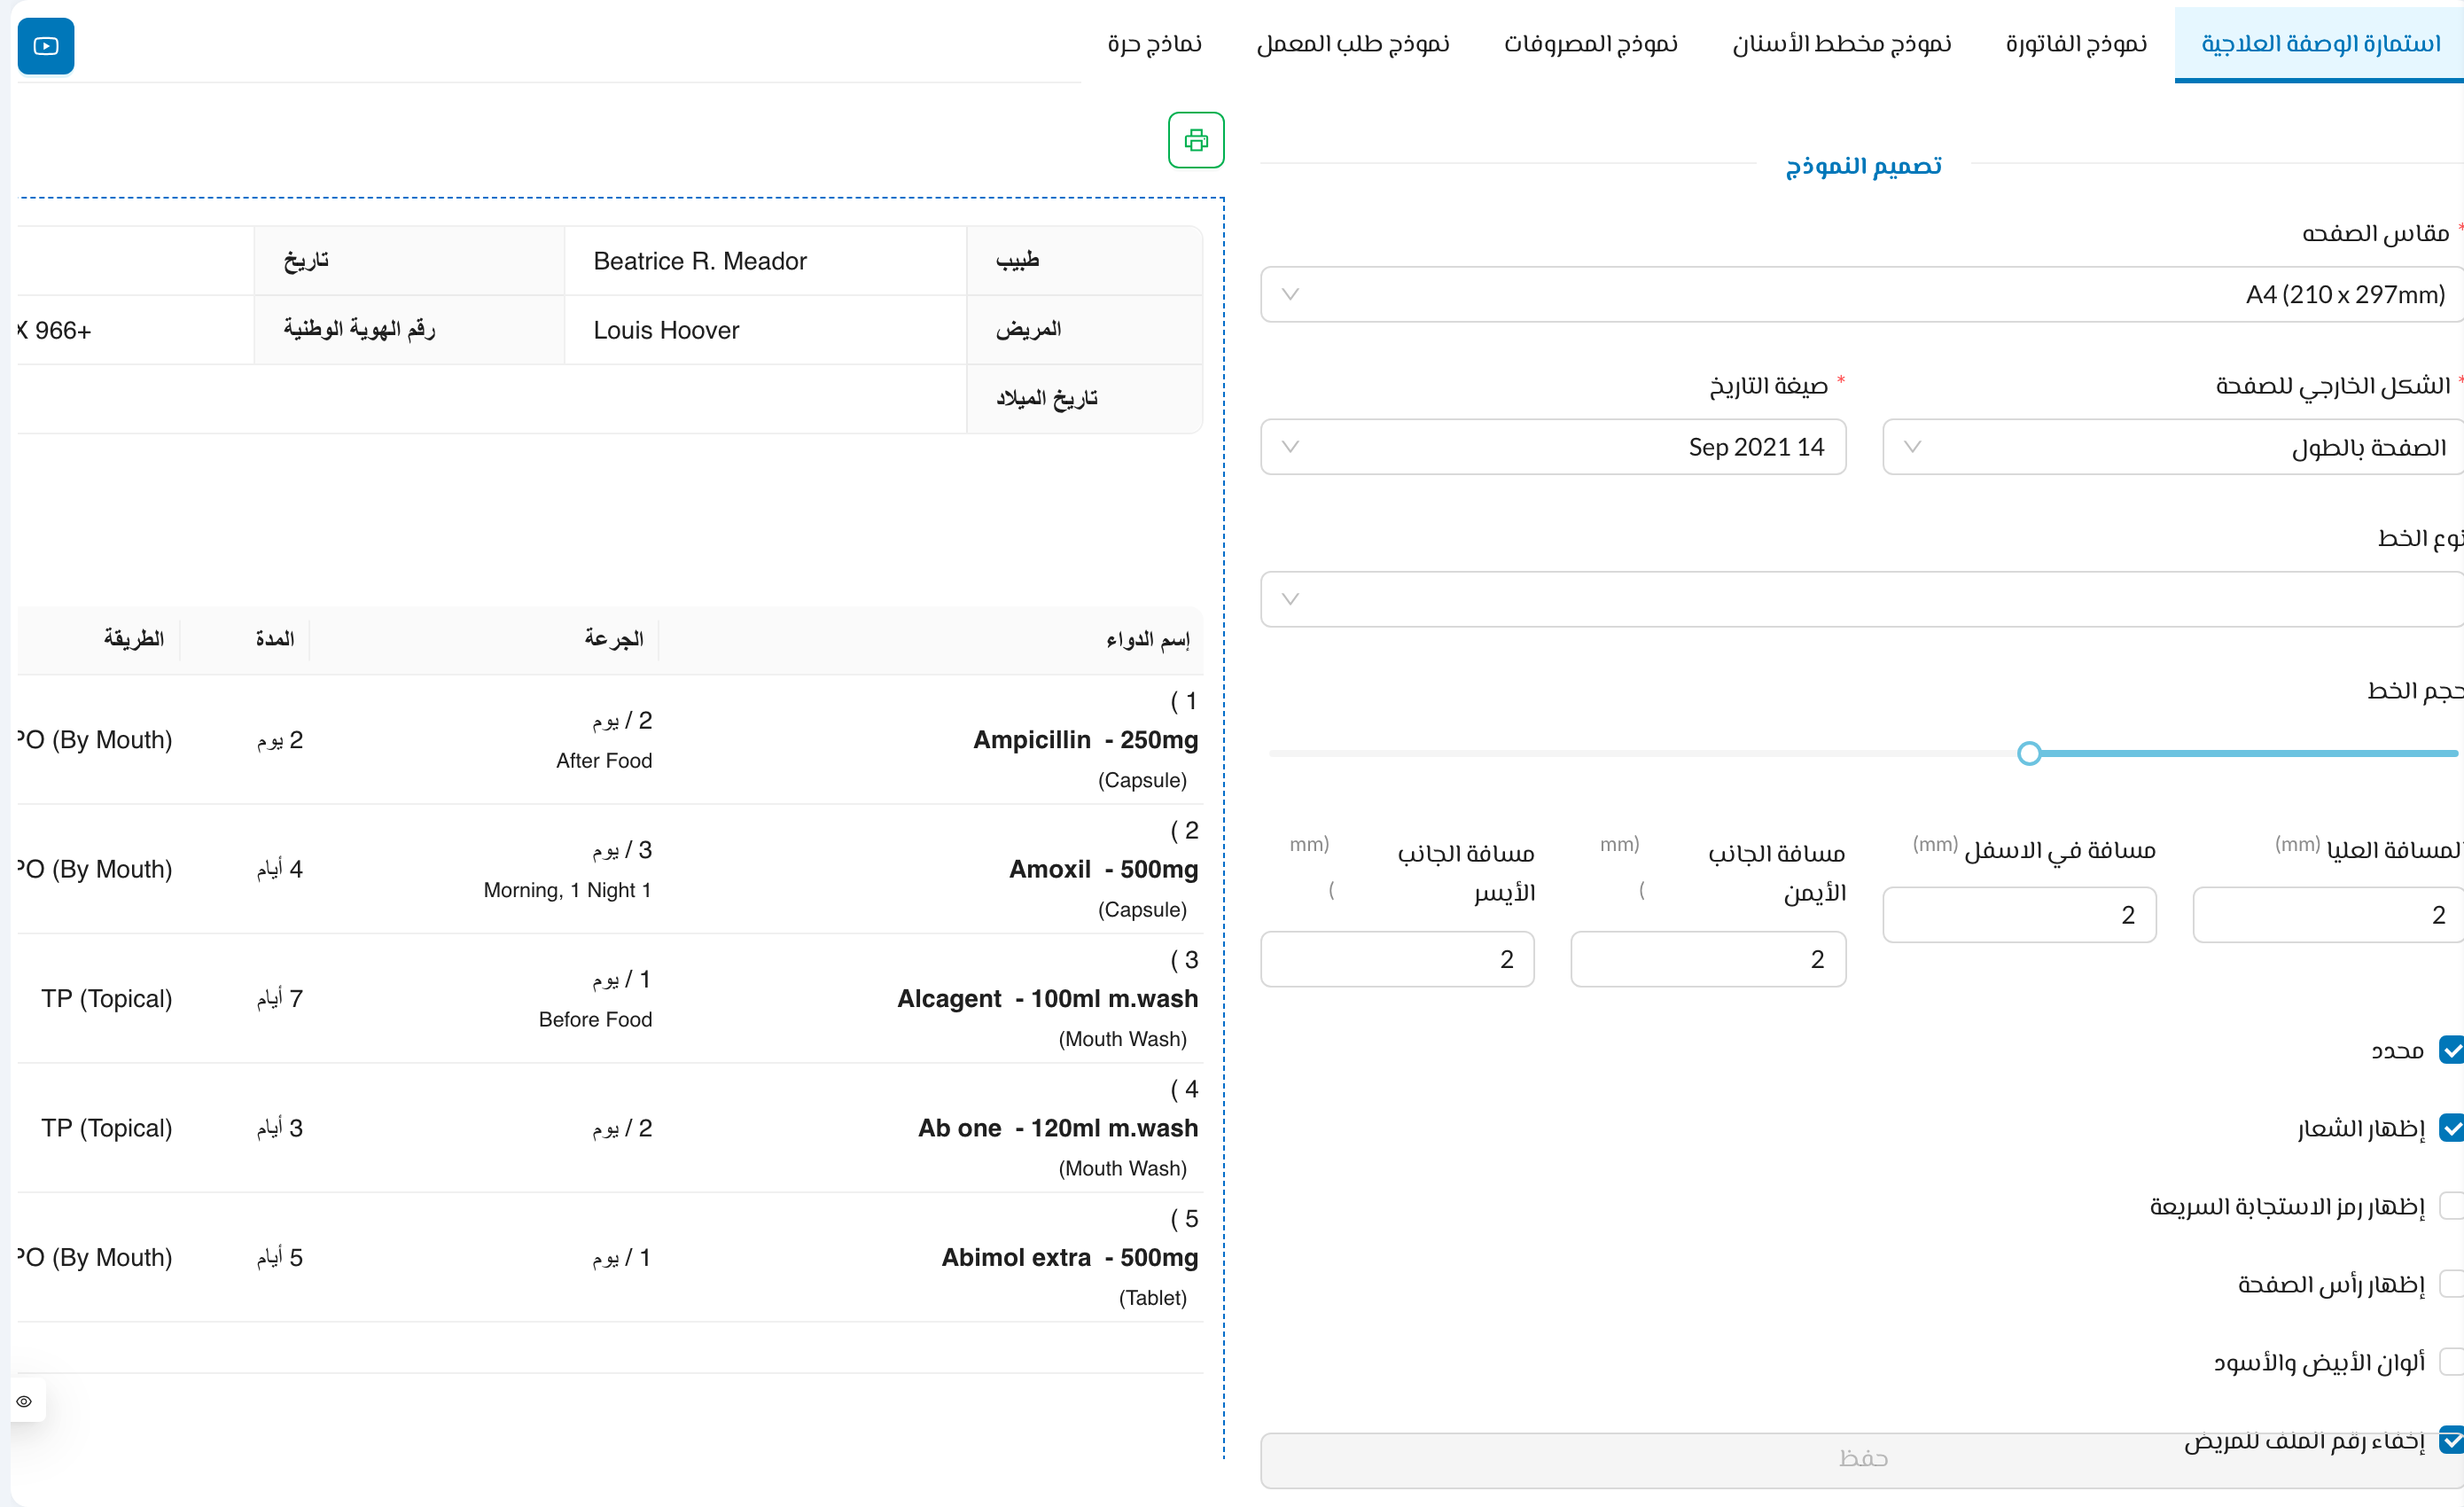The image size is (2464, 1507).
Task: Switch to نماذج حرة tab
Action: (1155, 43)
